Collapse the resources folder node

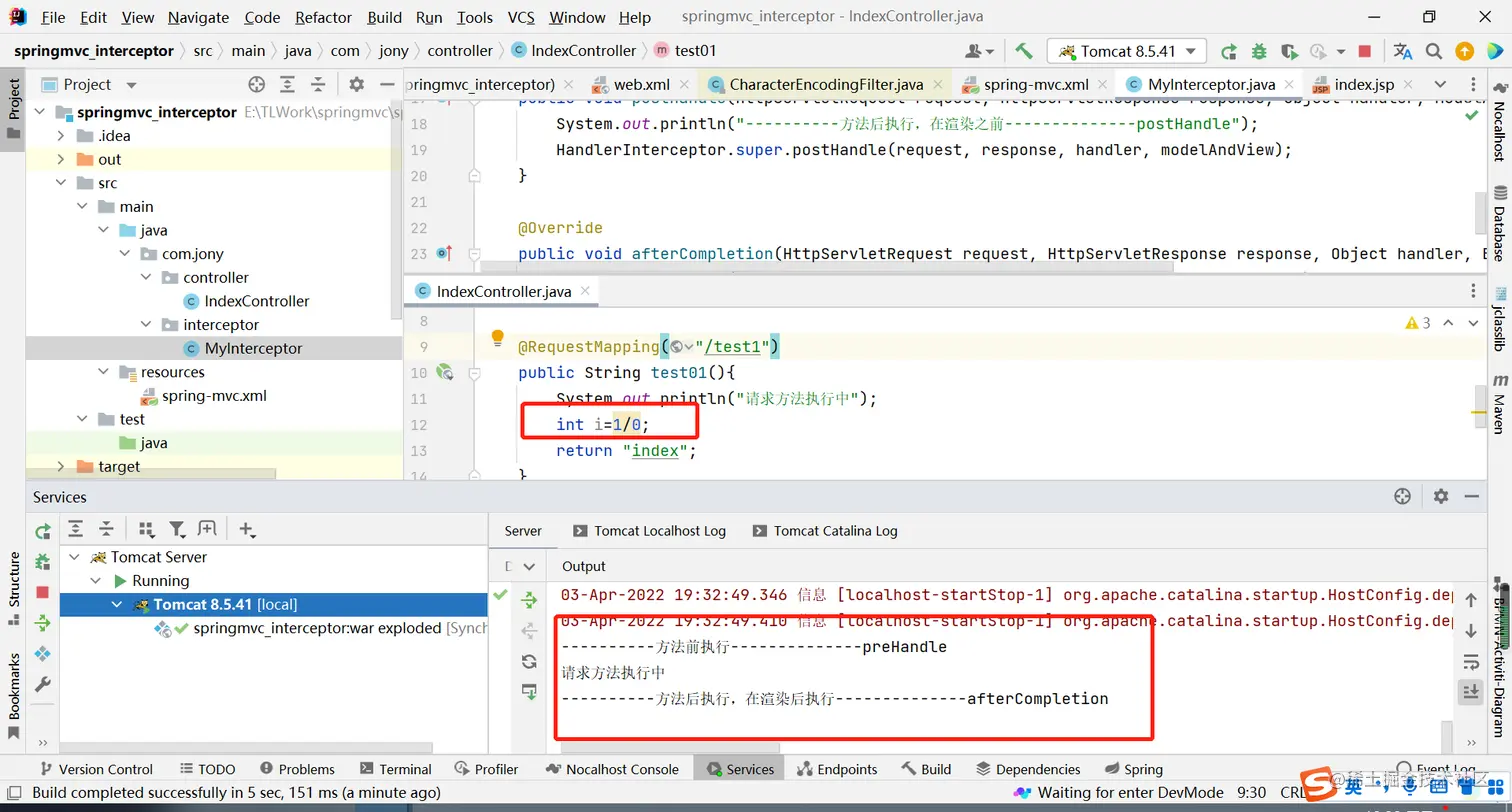[x=103, y=372]
